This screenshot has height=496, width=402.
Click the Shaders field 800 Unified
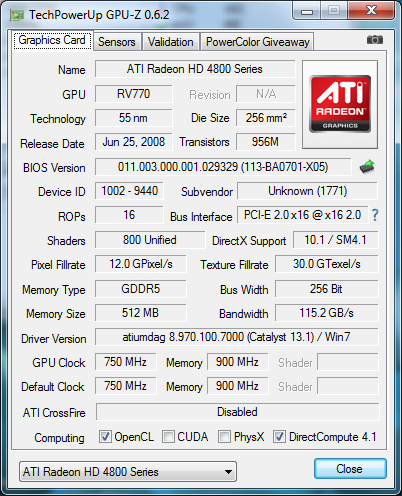coord(150,240)
